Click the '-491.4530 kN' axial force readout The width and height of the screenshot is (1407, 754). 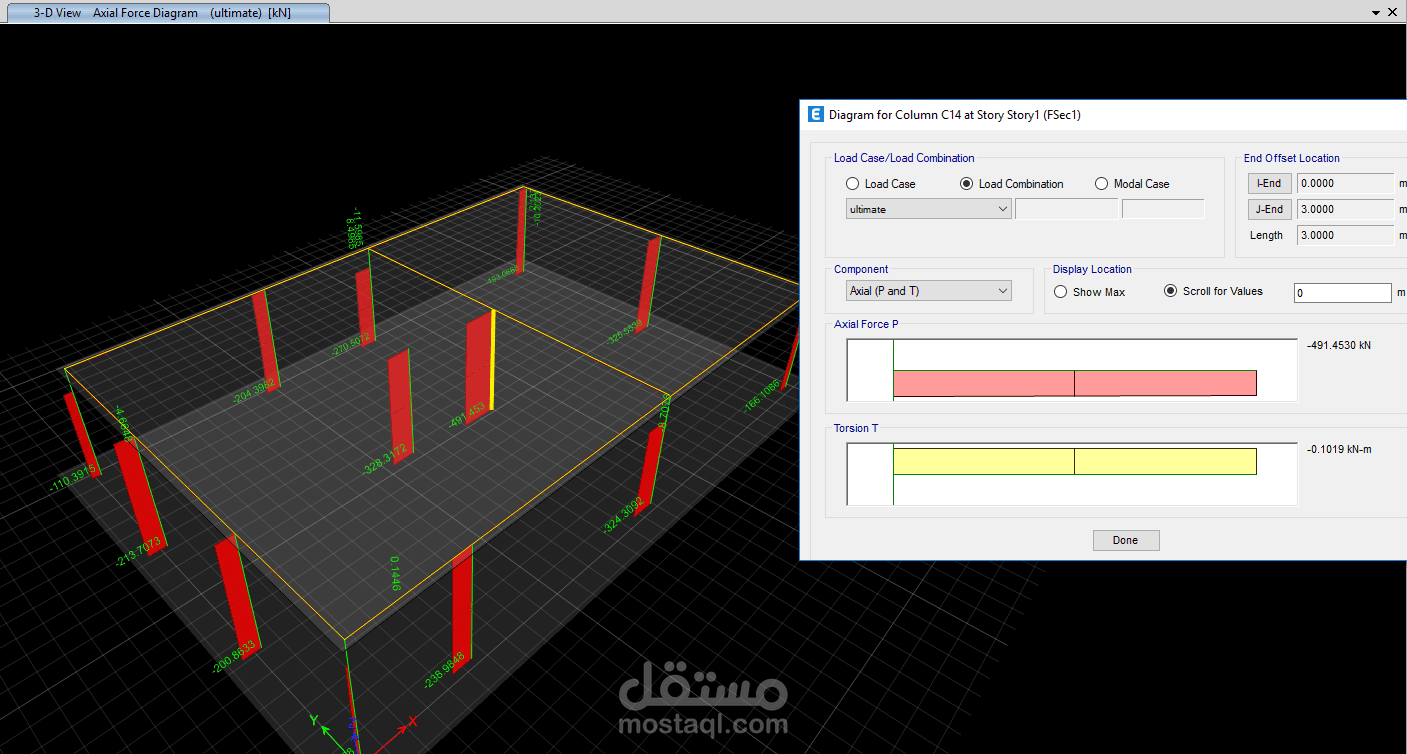[1339, 345]
